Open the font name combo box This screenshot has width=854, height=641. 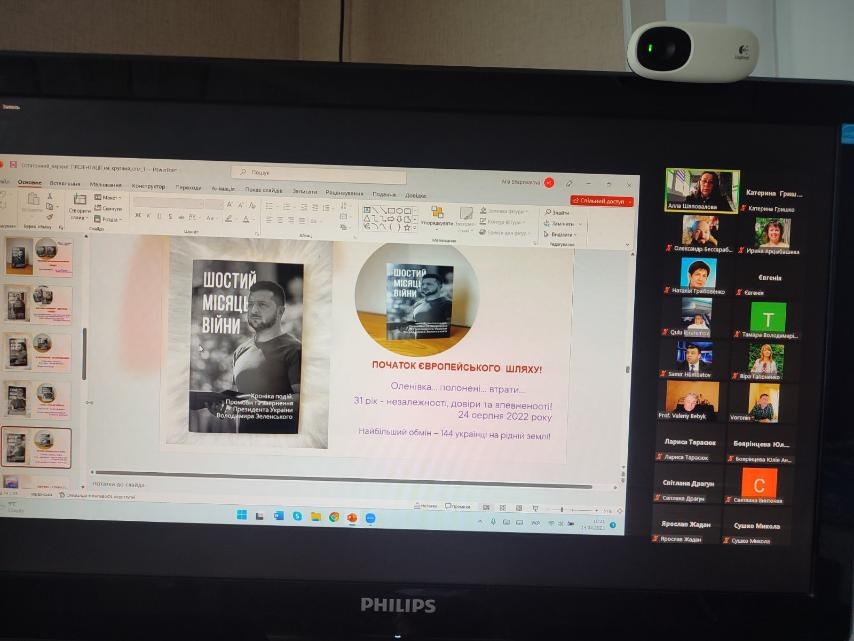click(168, 203)
